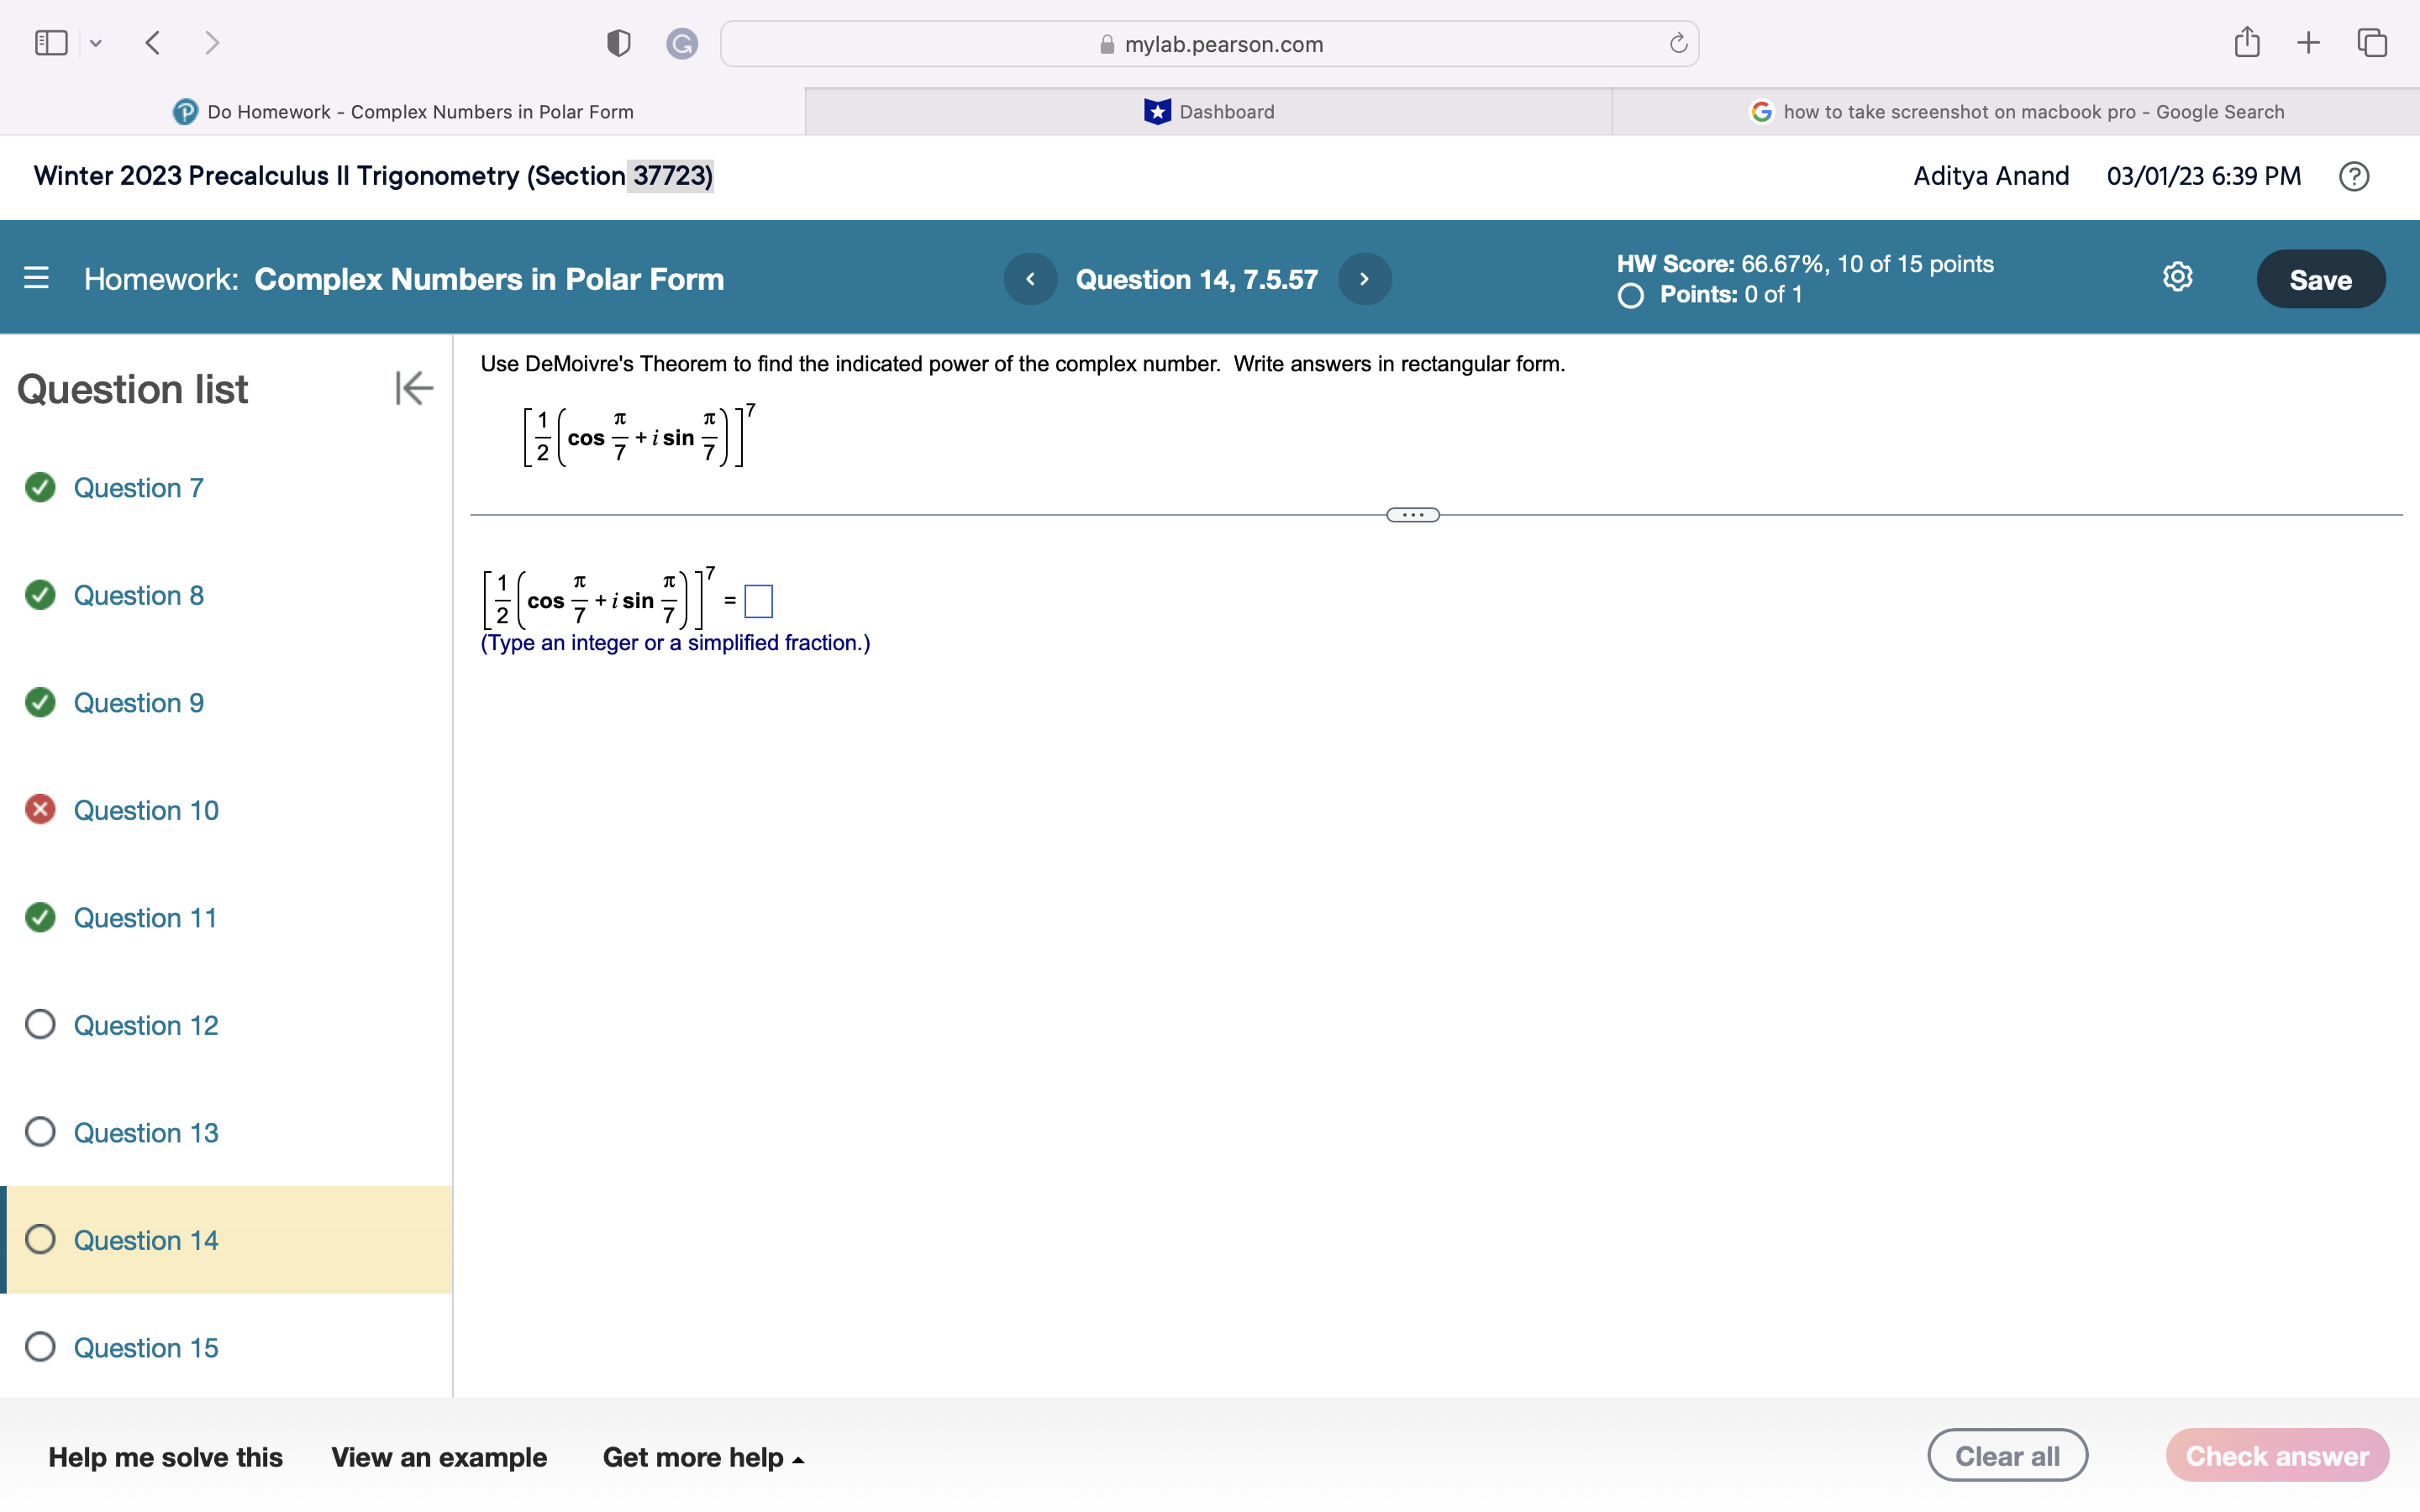2420x1512 pixels.
Task: Open the sidebar dropdown chevron
Action: point(96,43)
